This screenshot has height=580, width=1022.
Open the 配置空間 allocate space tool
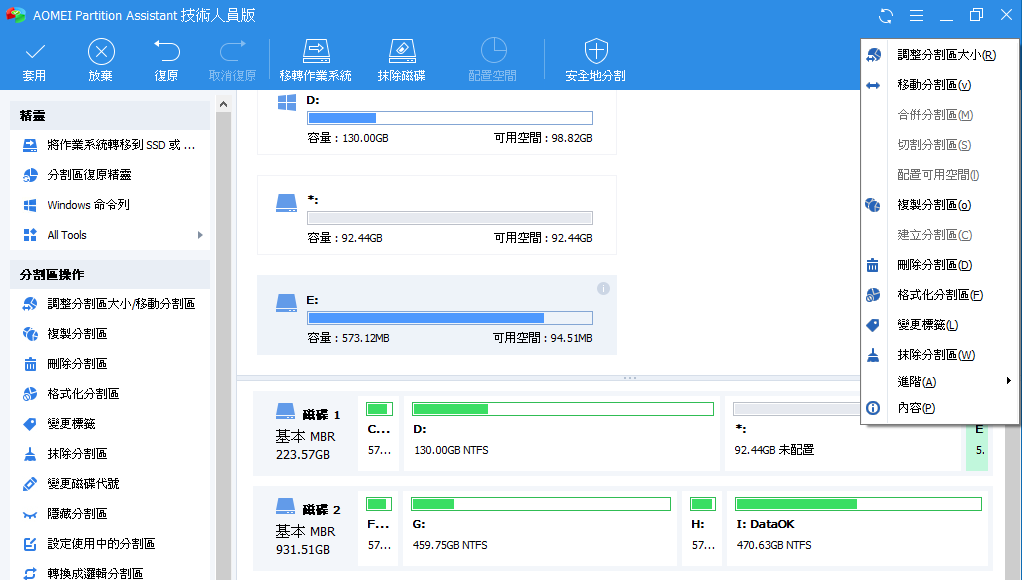click(493, 60)
